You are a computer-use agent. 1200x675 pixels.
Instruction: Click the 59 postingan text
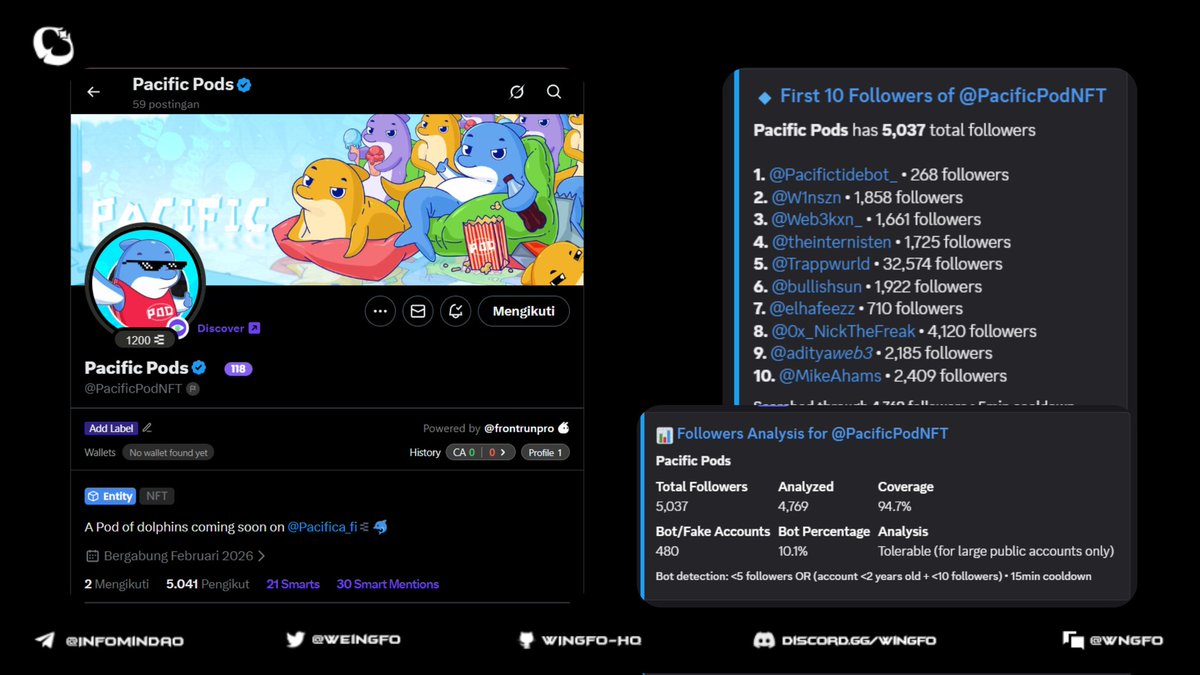166,104
